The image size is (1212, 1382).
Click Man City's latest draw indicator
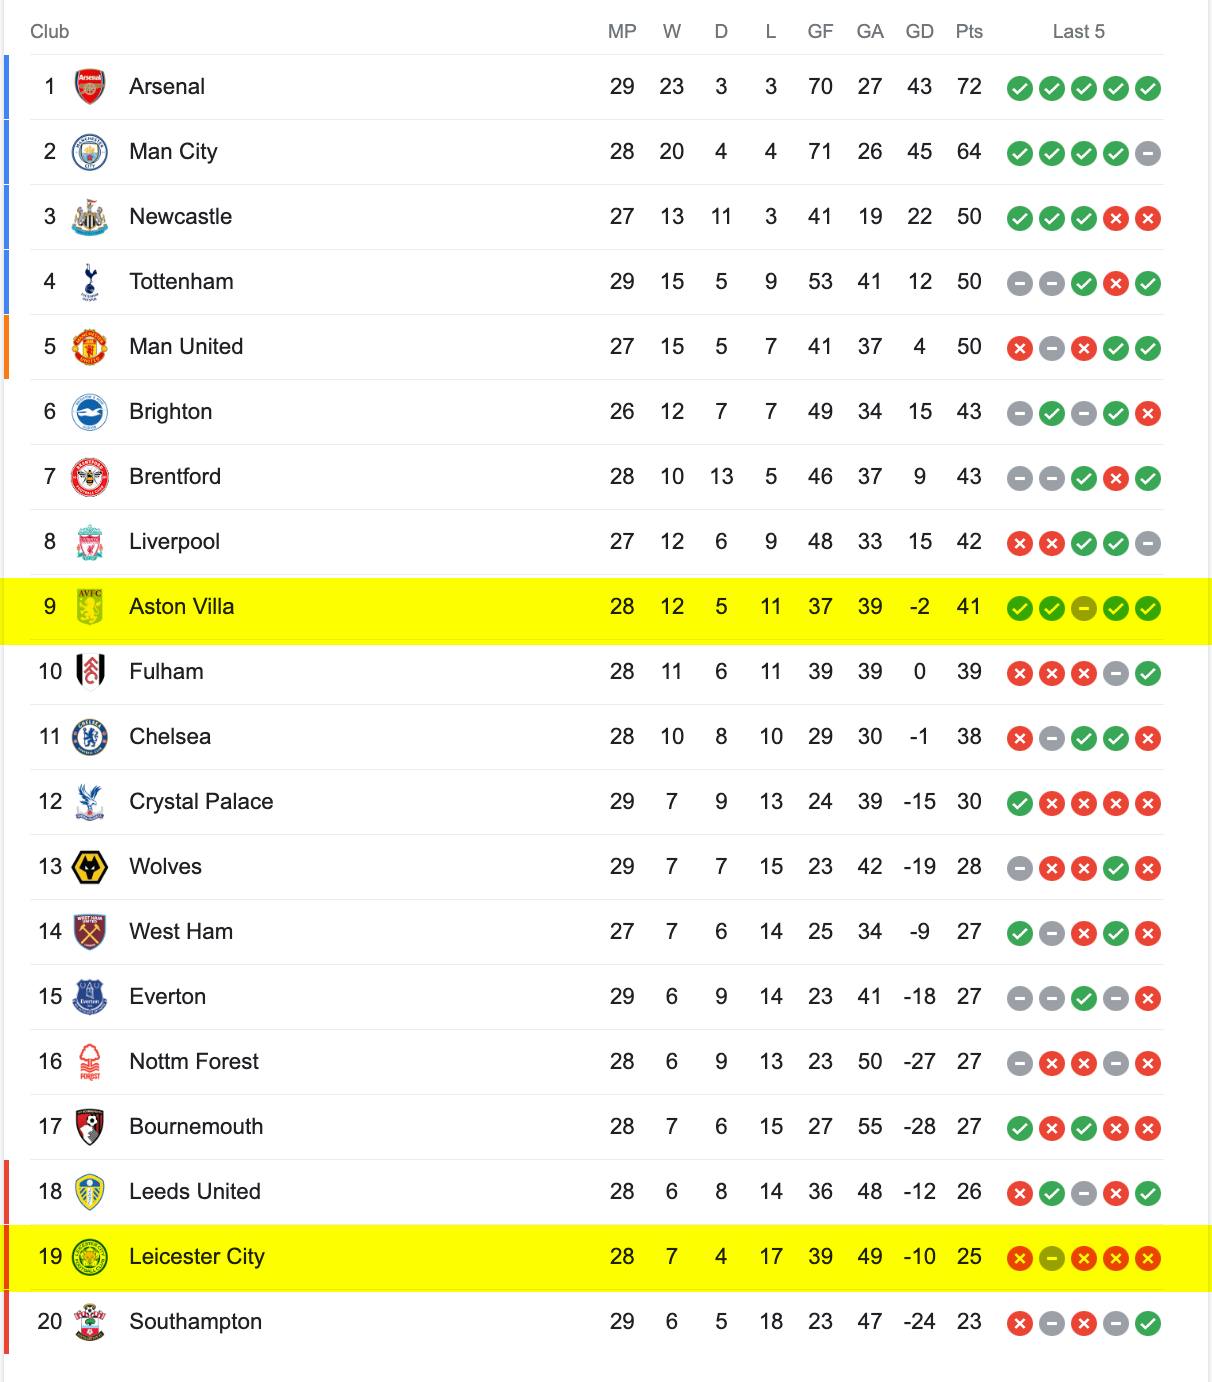coord(1148,153)
